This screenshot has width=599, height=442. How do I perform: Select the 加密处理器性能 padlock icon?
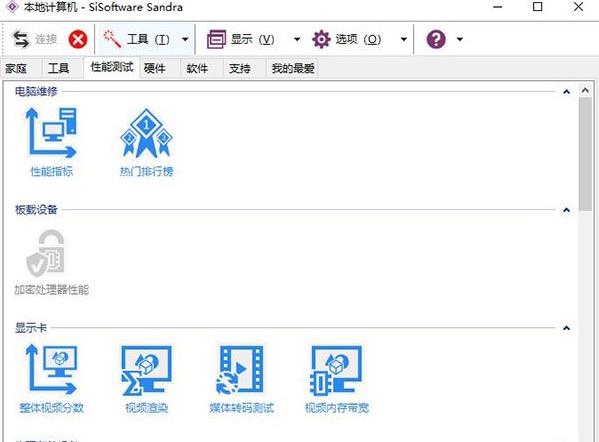click(x=45, y=253)
